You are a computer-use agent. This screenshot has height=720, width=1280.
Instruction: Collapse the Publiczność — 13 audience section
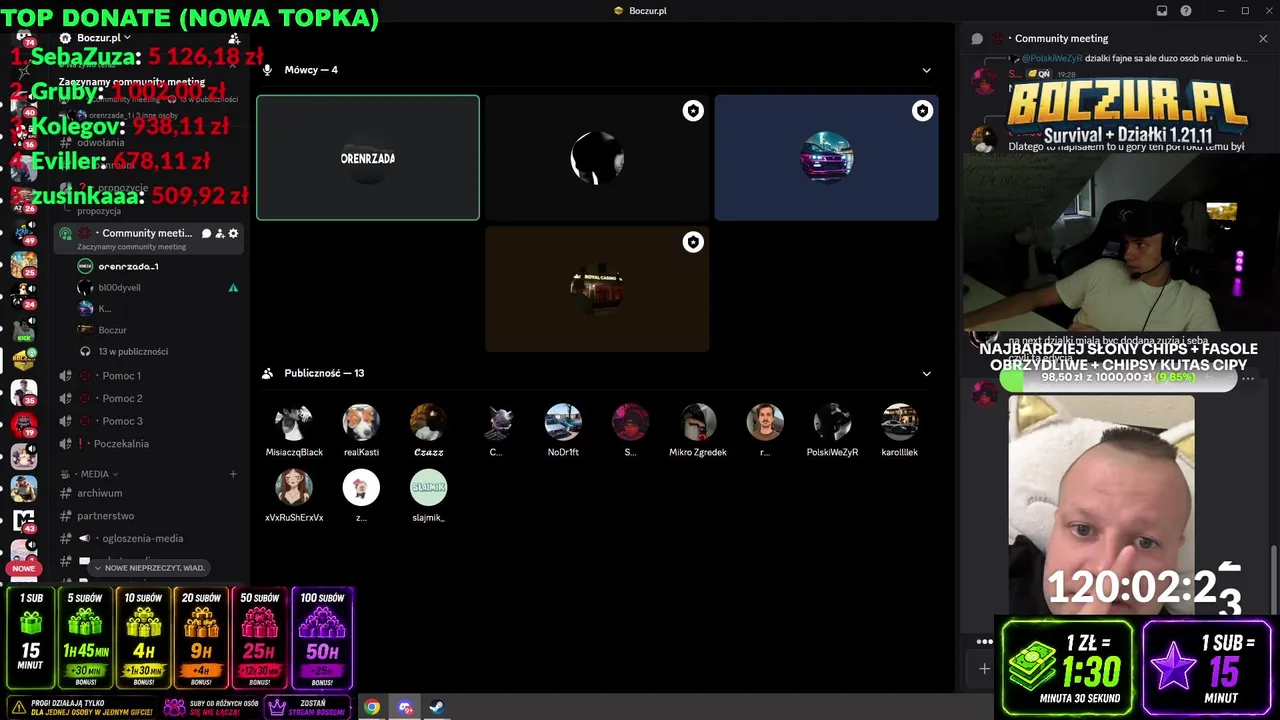(x=926, y=374)
